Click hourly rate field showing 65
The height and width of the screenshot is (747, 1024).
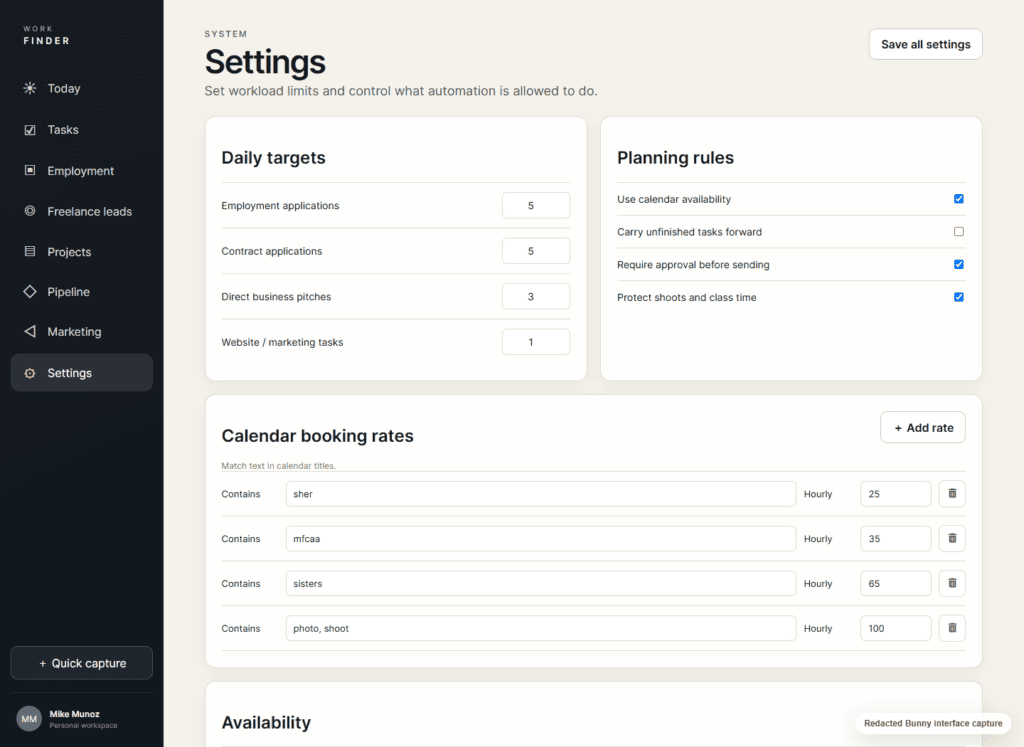point(895,583)
